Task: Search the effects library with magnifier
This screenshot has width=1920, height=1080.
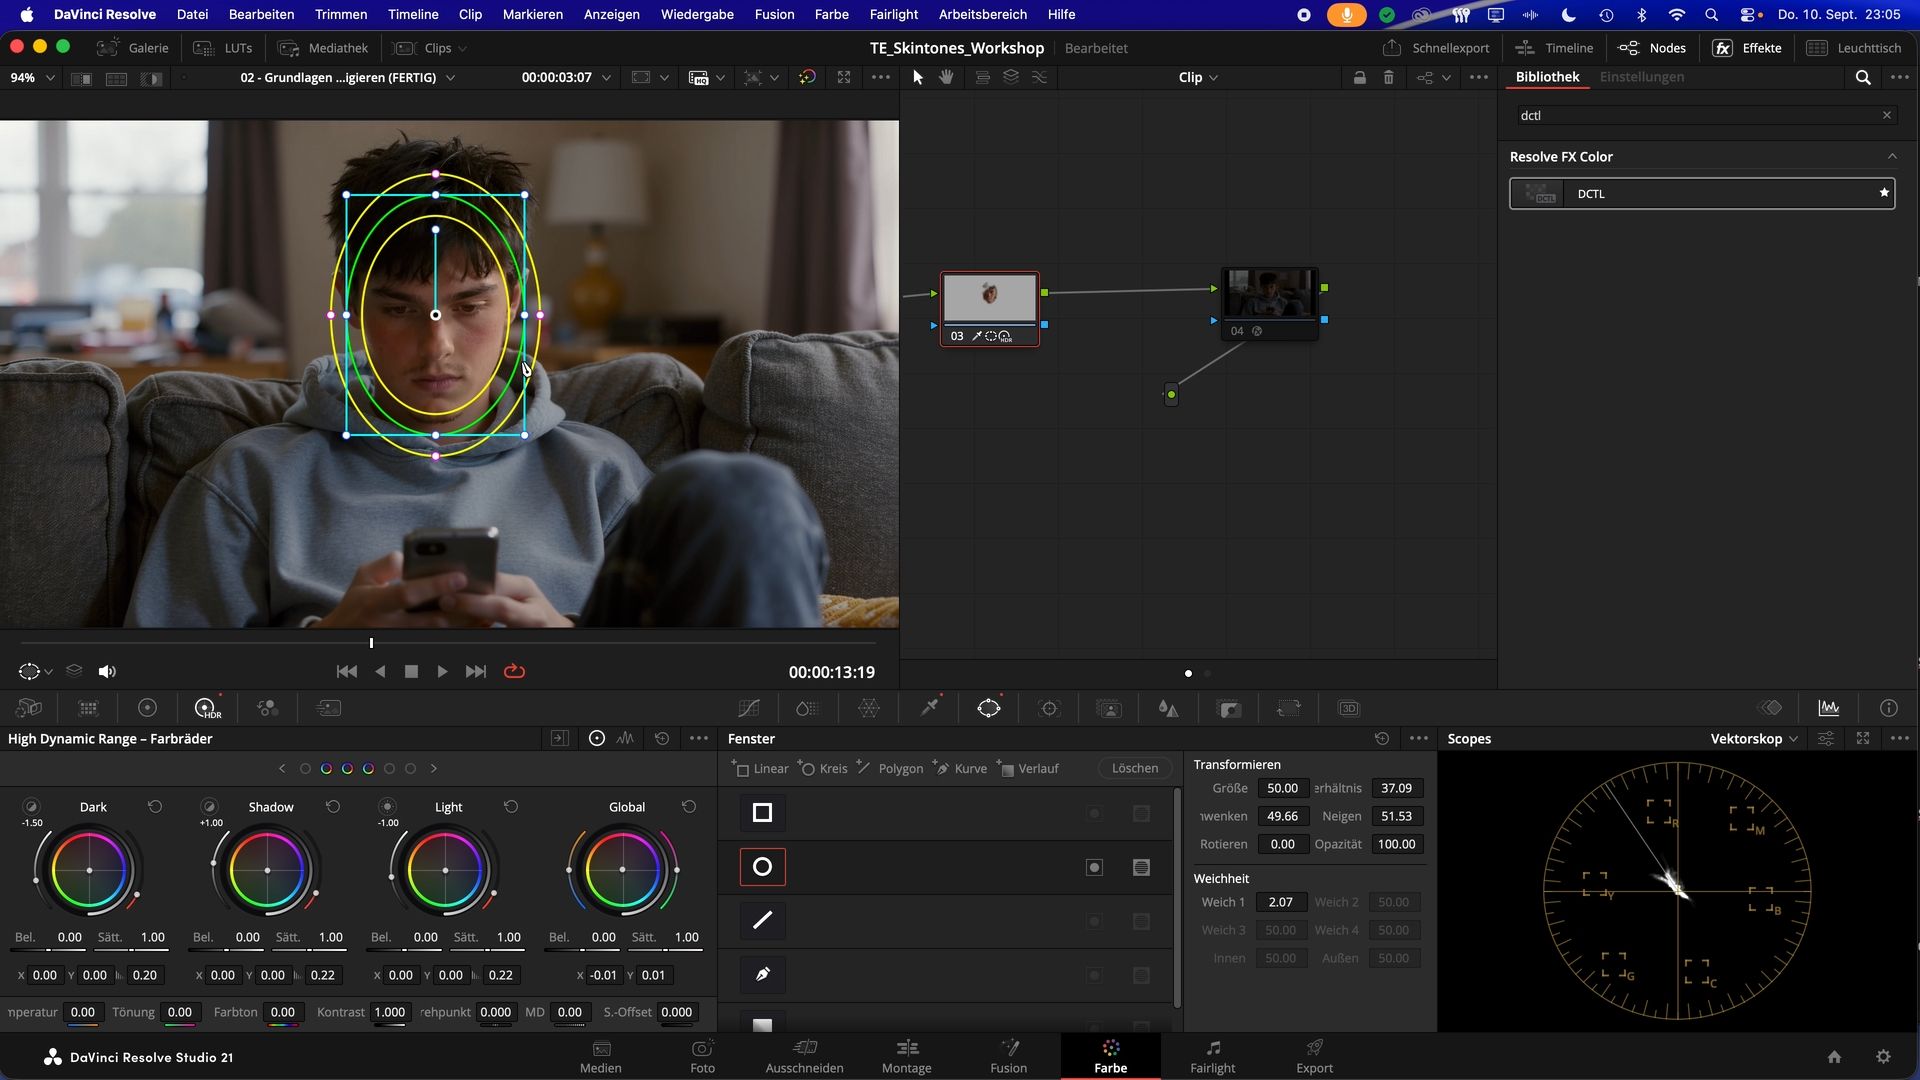Action: 1863,77
